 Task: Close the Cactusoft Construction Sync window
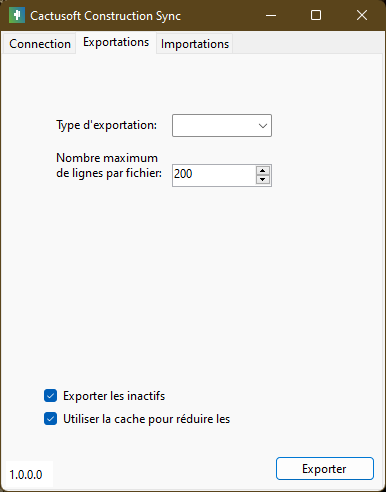[x=362, y=15]
